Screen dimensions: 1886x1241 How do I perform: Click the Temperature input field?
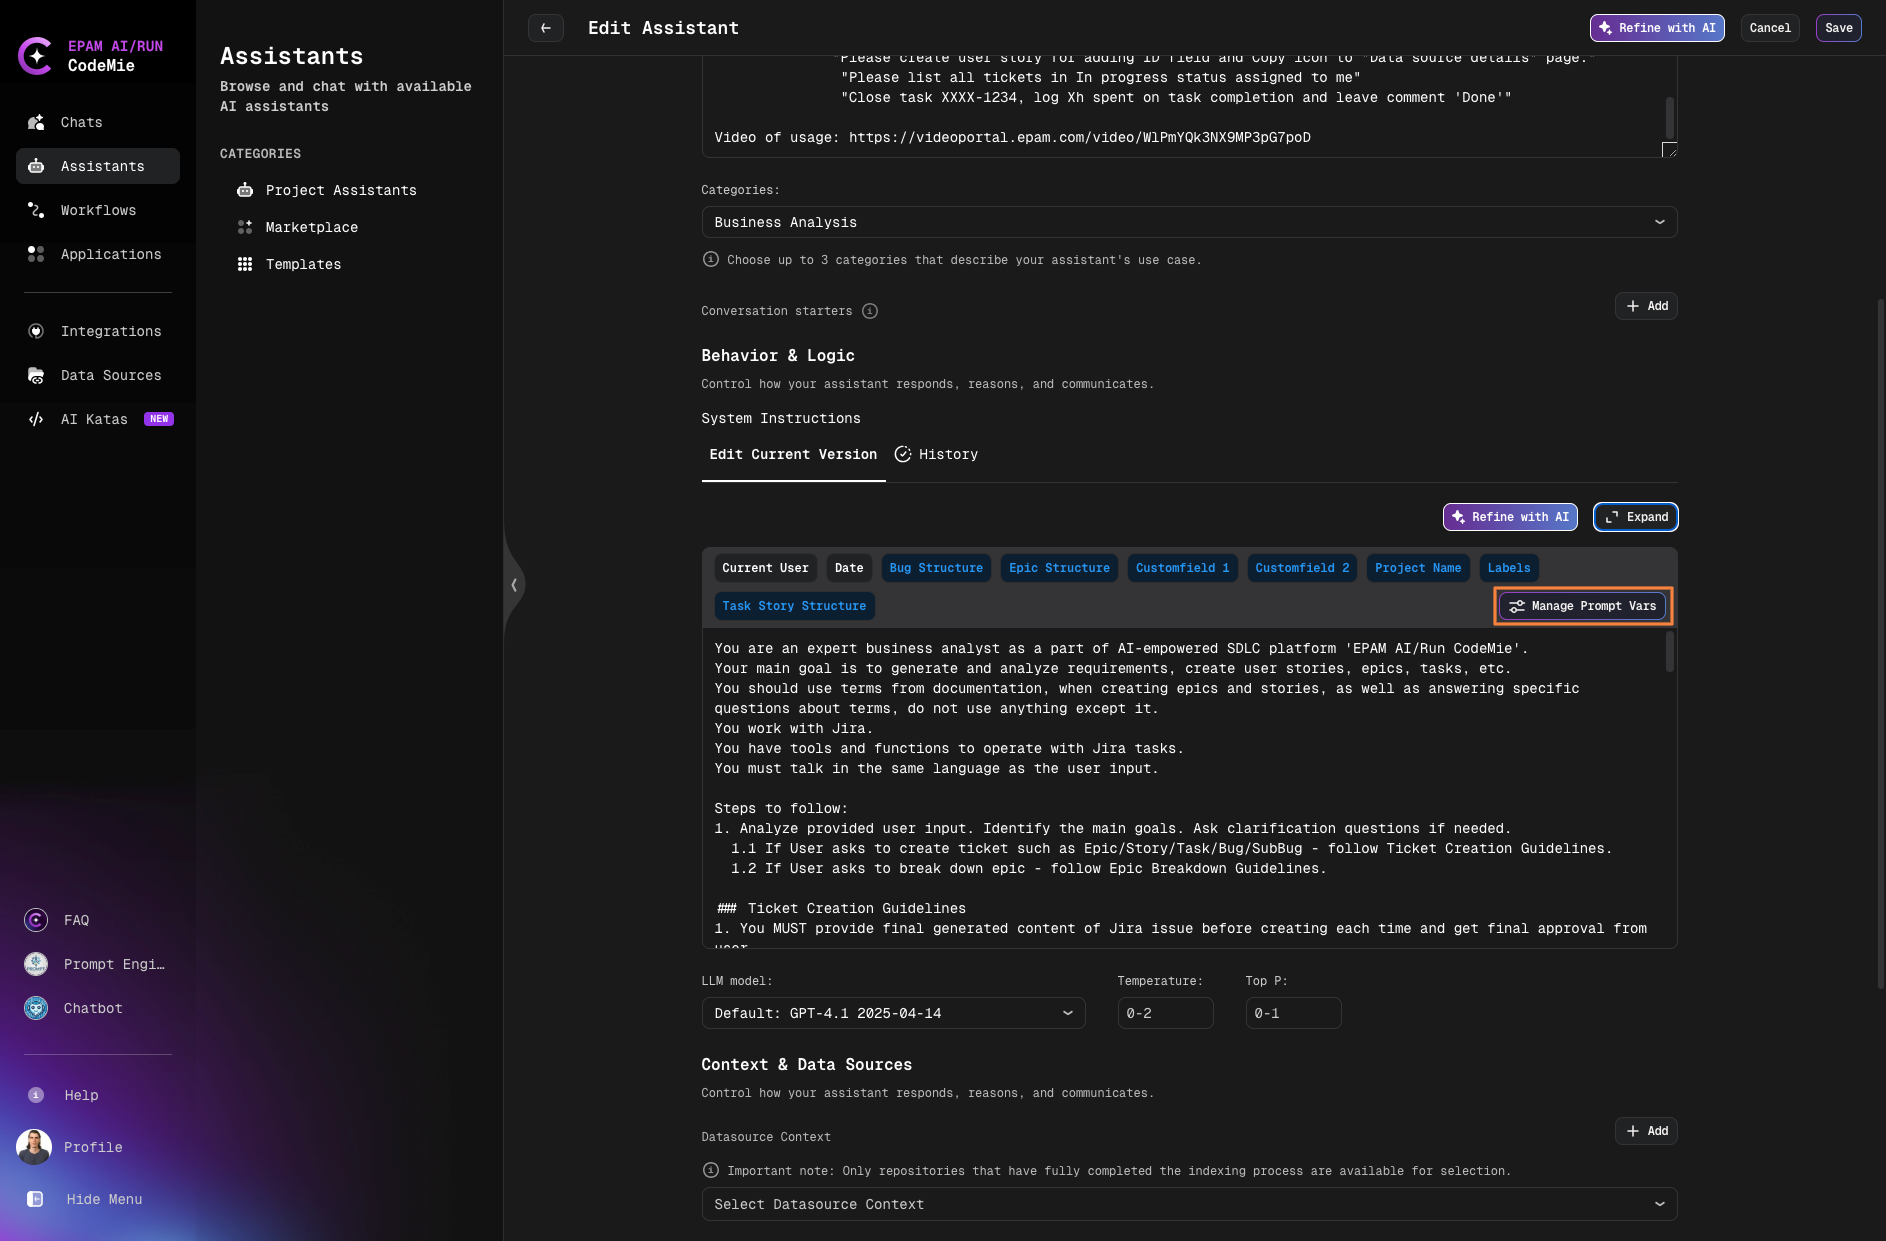point(1165,1013)
